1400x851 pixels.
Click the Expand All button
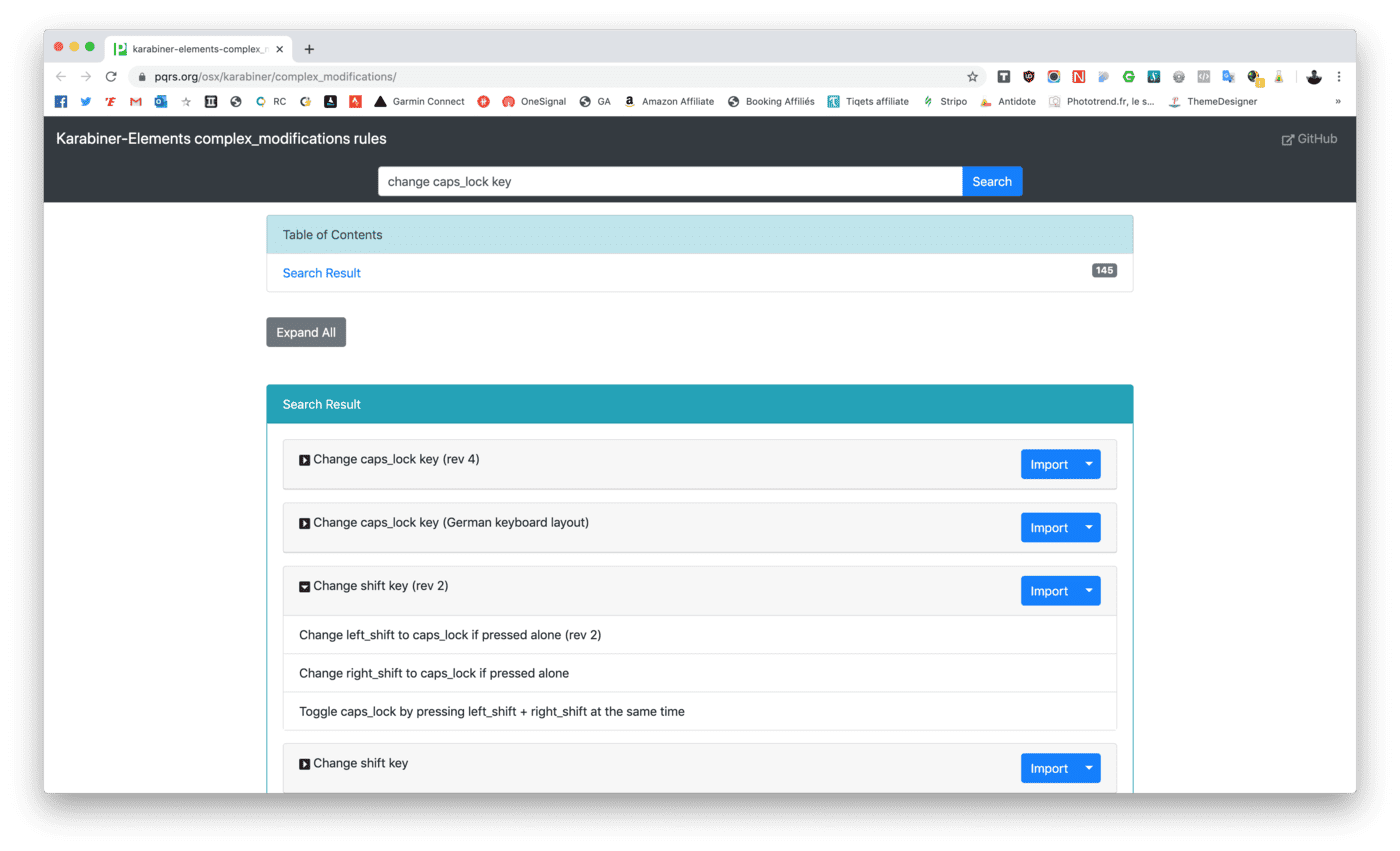click(x=306, y=333)
